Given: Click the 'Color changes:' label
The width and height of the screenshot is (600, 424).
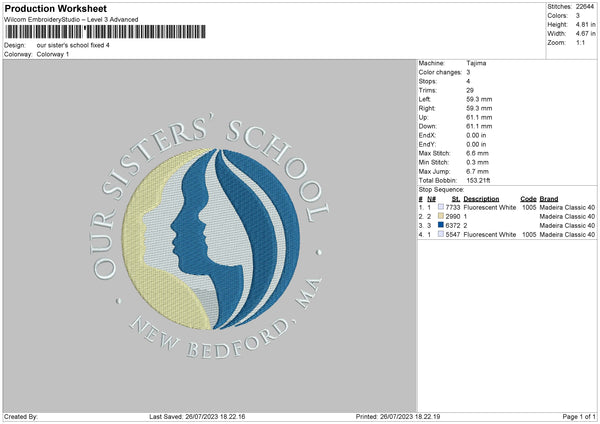Looking at the screenshot, I should coord(440,72).
